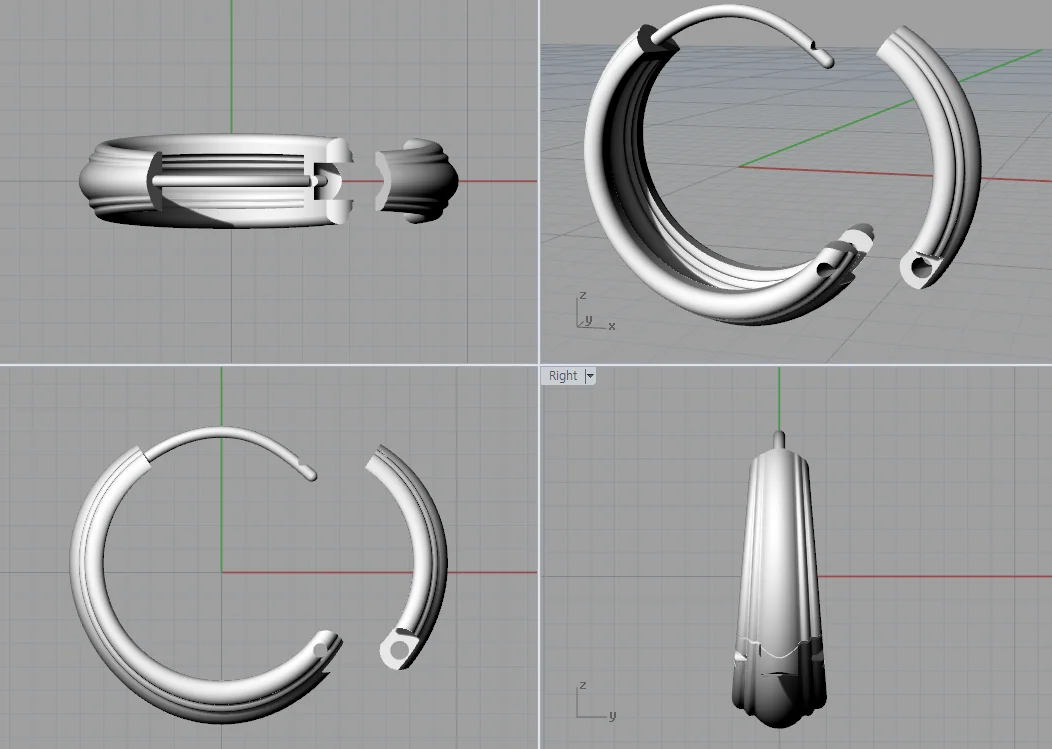Viewport: 1052px width, 749px height.
Task: Click the horizontal pin rod inside top-left cutaway
Action: [x=230, y=179]
